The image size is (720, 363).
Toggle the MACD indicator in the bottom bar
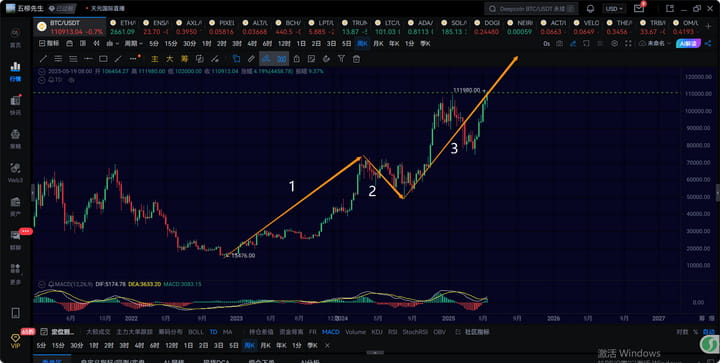pos(331,332)
